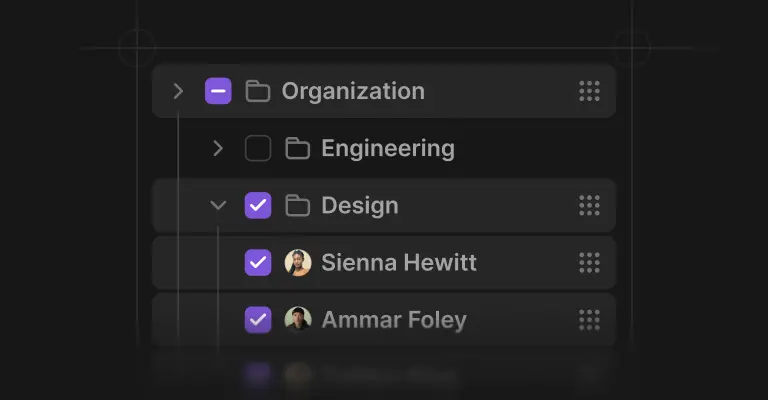
Task: Uncheck the Sienna Hewitt checkbox
Action: coord(258,263)
